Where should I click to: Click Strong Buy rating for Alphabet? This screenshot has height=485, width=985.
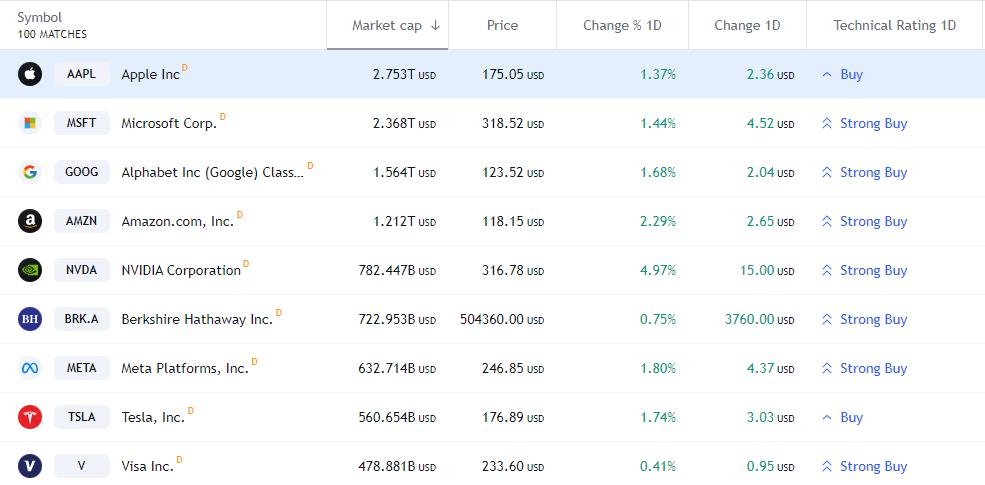click(874, 173)
